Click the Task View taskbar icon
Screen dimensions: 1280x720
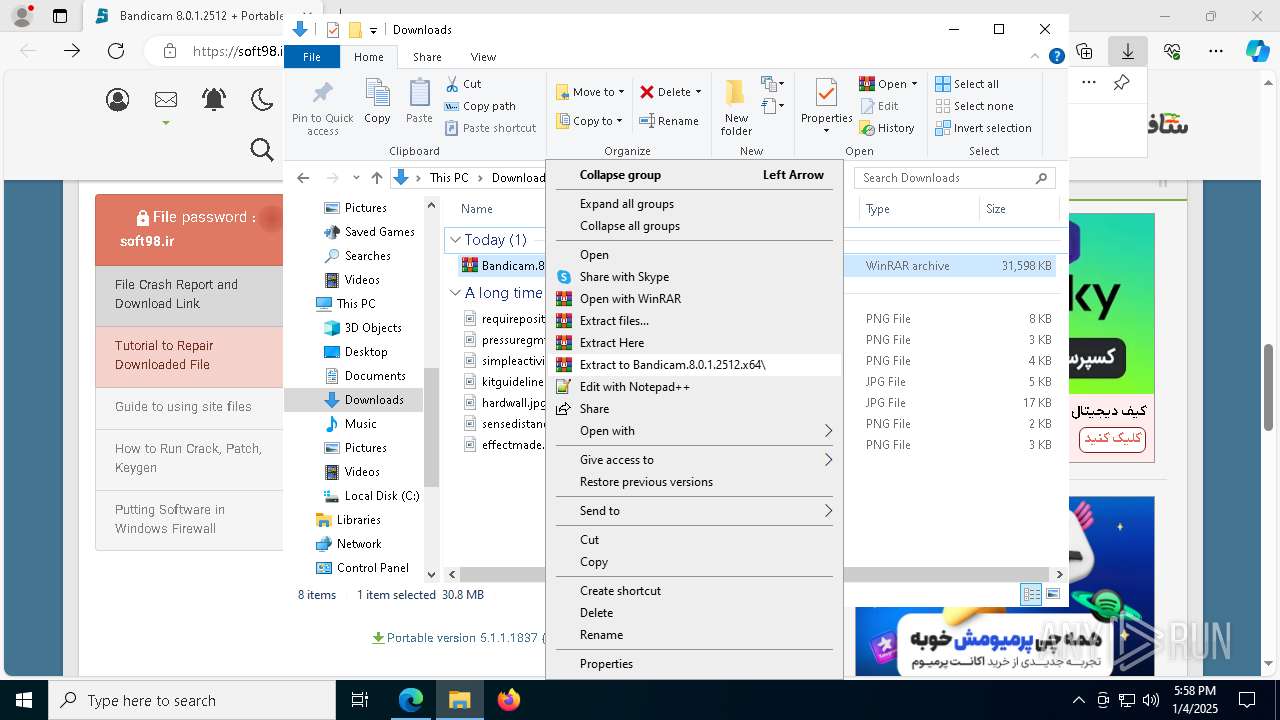click(x=360, y=701)
